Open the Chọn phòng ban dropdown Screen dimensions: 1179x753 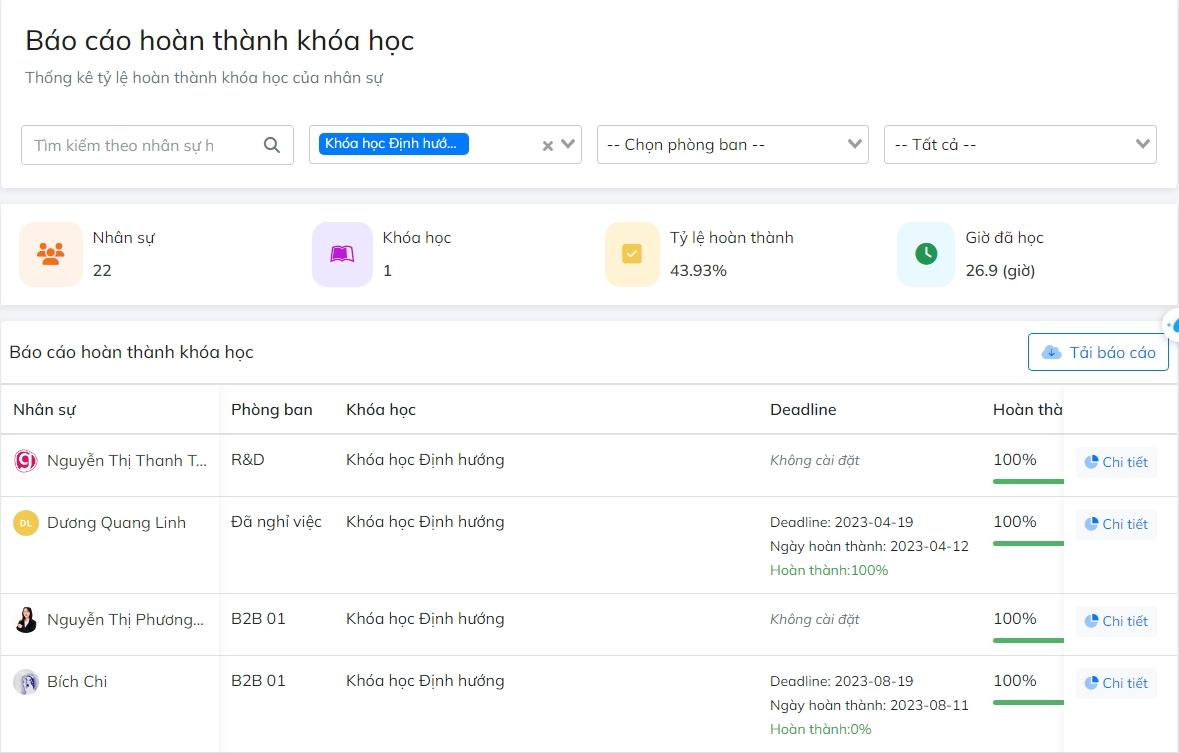(x=732, y=144)
